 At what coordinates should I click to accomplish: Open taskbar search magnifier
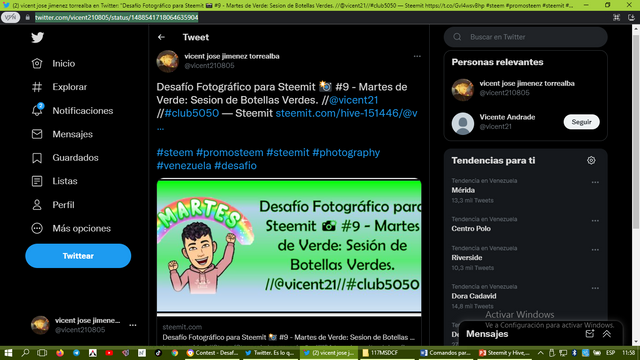25,353
